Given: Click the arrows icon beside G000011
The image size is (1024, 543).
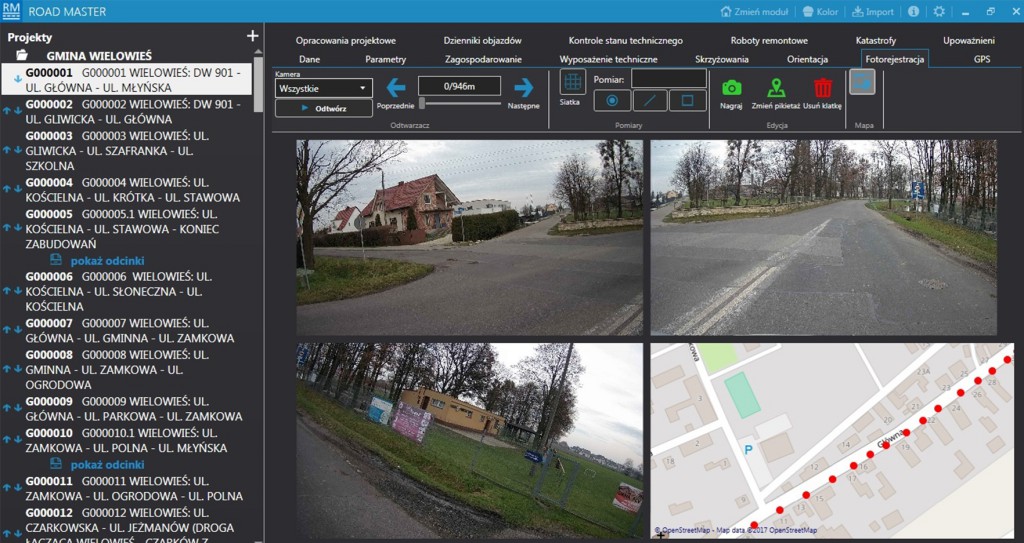Looking at the screenshot, I should 12,487.
